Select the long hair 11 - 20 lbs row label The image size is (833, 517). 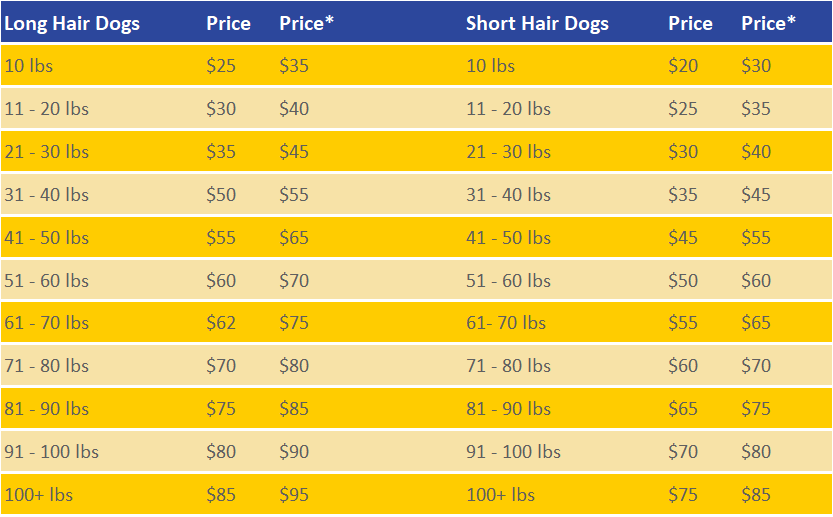[x=46, y=109]
